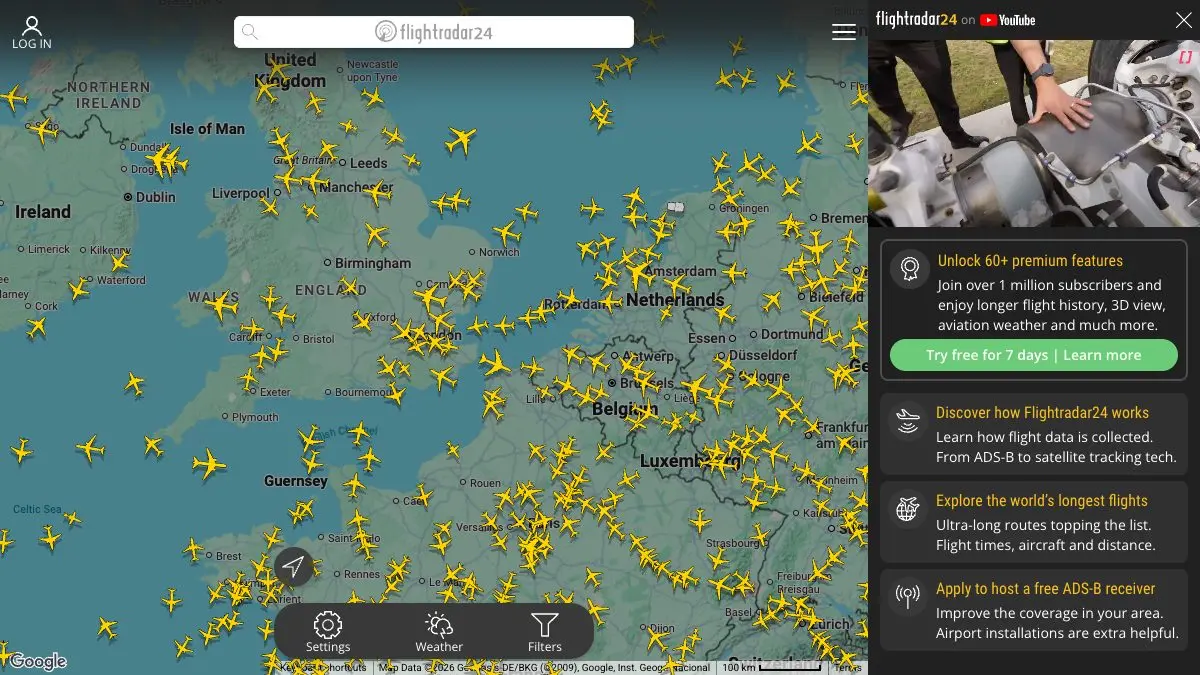This screenshot has height=675, width=1200.
Task: Click the Strasbourg city label
Action: pyautogui.click(x=732, y=543)
